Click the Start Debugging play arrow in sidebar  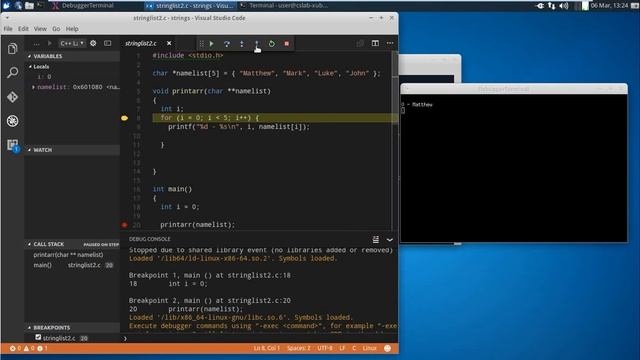49,43
